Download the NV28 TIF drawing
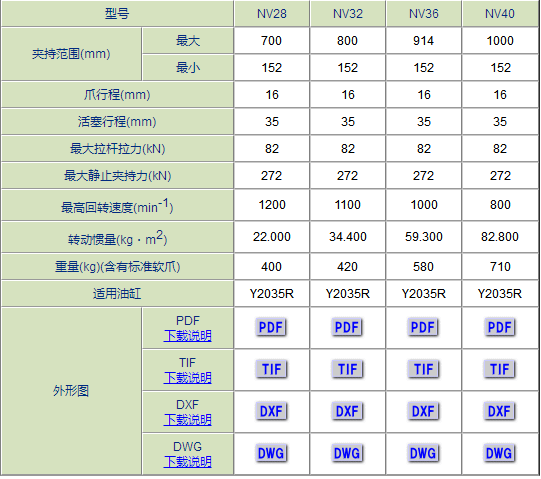 point(271,369)
